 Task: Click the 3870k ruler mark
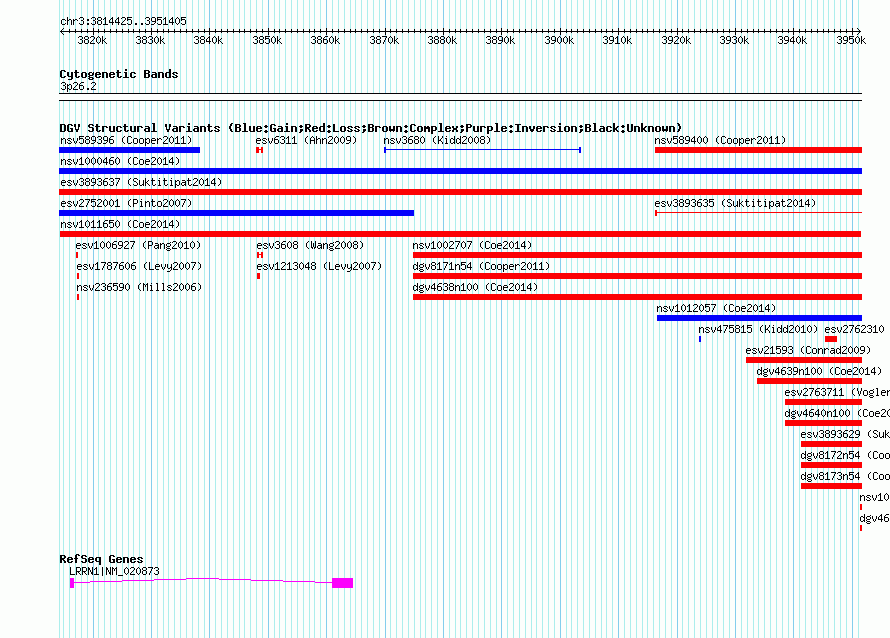point(384,40)
